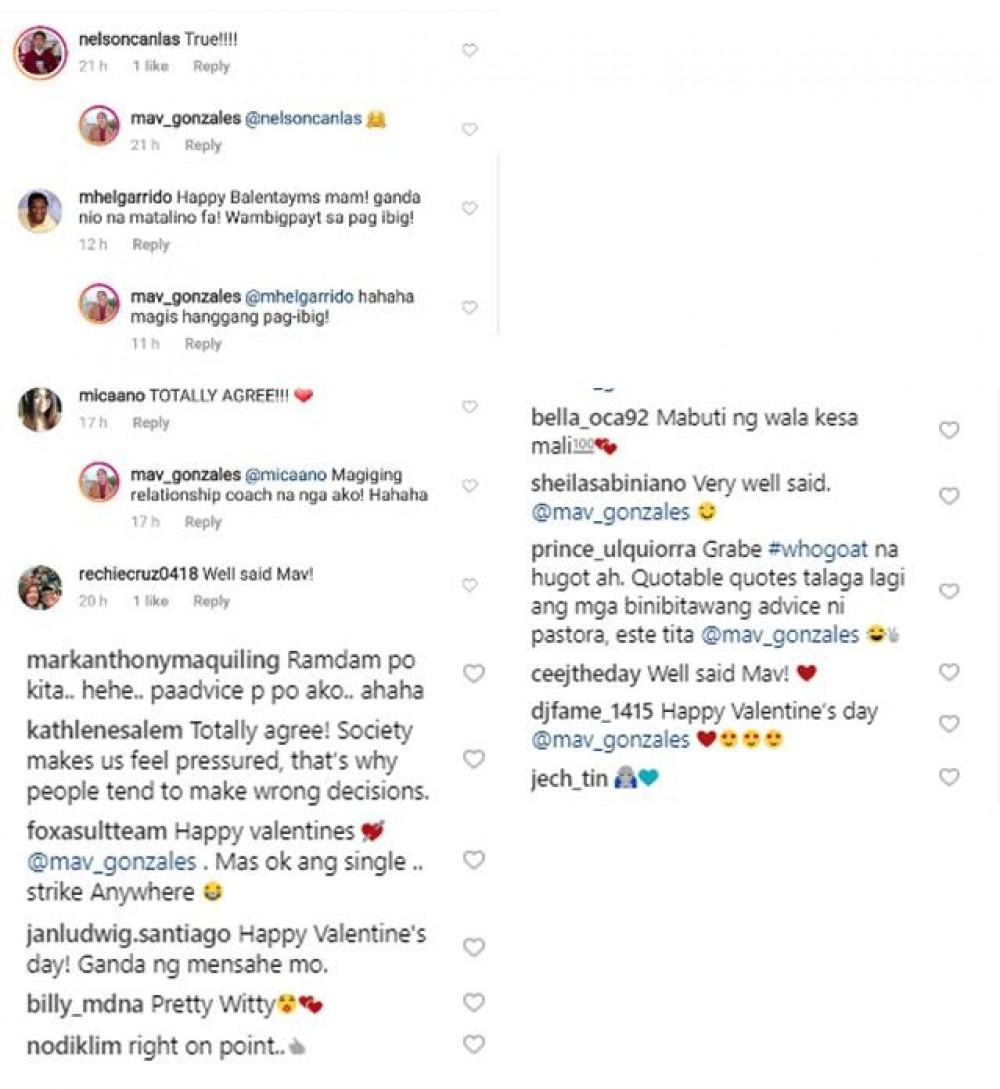The width and height of the screenshot is (1000, 1089).
Task: Heart ceejtheday's Well said Mav comment
Action: pyautogui.click(x=949, y=672)
